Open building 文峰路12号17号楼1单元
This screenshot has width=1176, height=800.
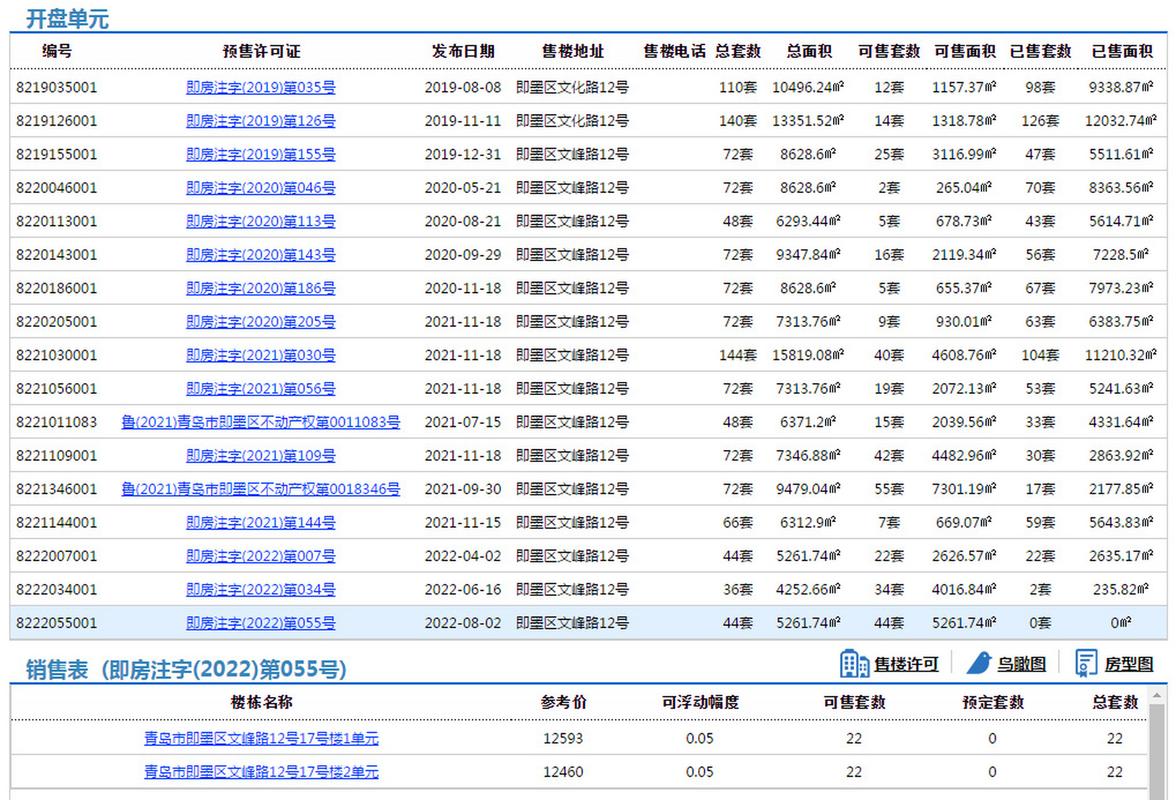(x=261, y=739)
